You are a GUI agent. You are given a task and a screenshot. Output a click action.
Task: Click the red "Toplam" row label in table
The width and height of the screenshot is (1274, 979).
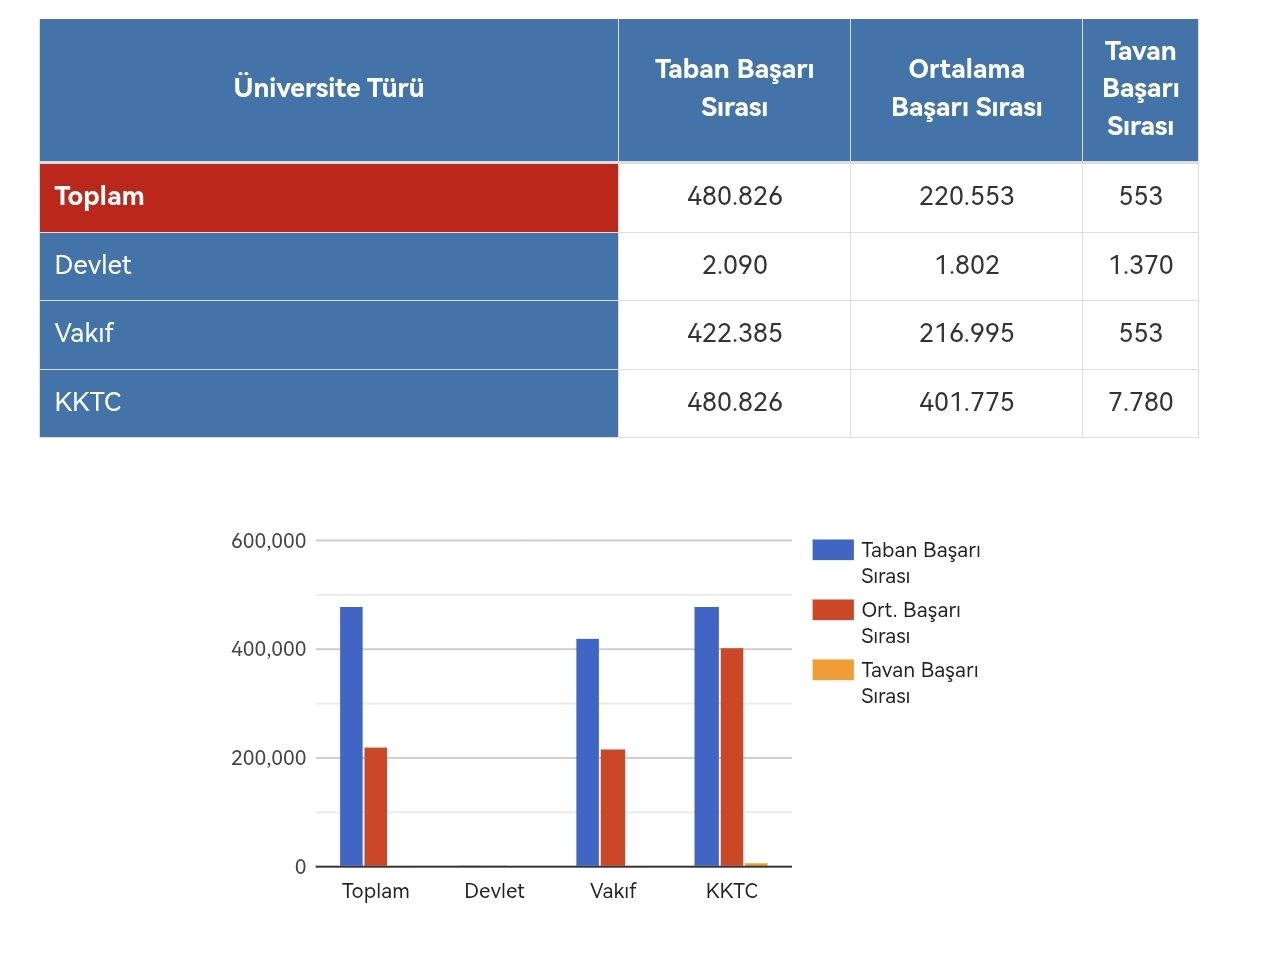point(329,197)
